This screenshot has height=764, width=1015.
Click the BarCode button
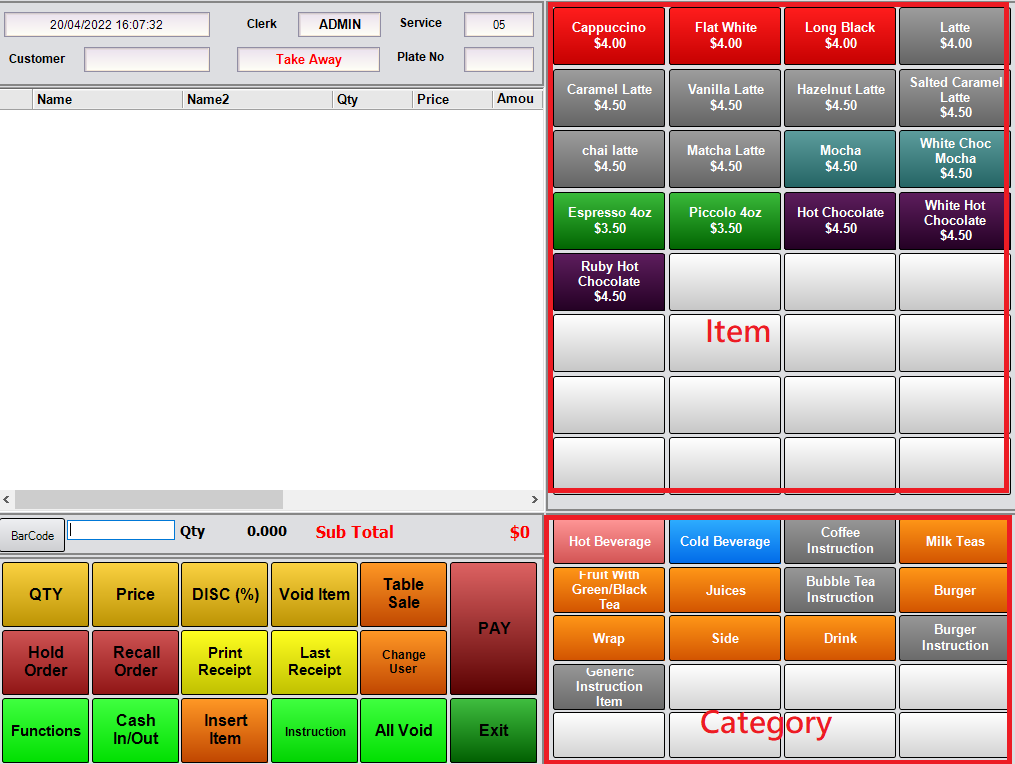click(32, 535)
